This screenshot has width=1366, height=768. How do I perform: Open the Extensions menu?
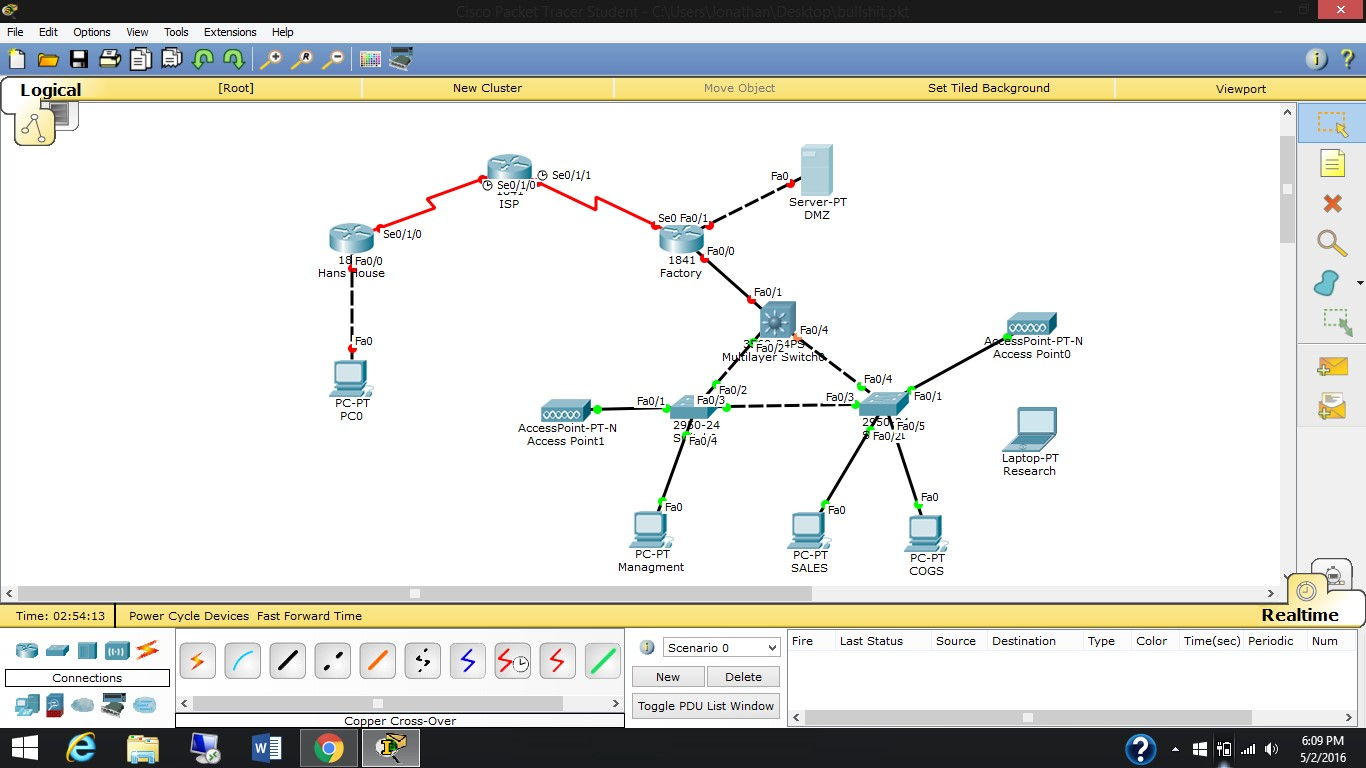pyautogui.click(x=230, y=32)
